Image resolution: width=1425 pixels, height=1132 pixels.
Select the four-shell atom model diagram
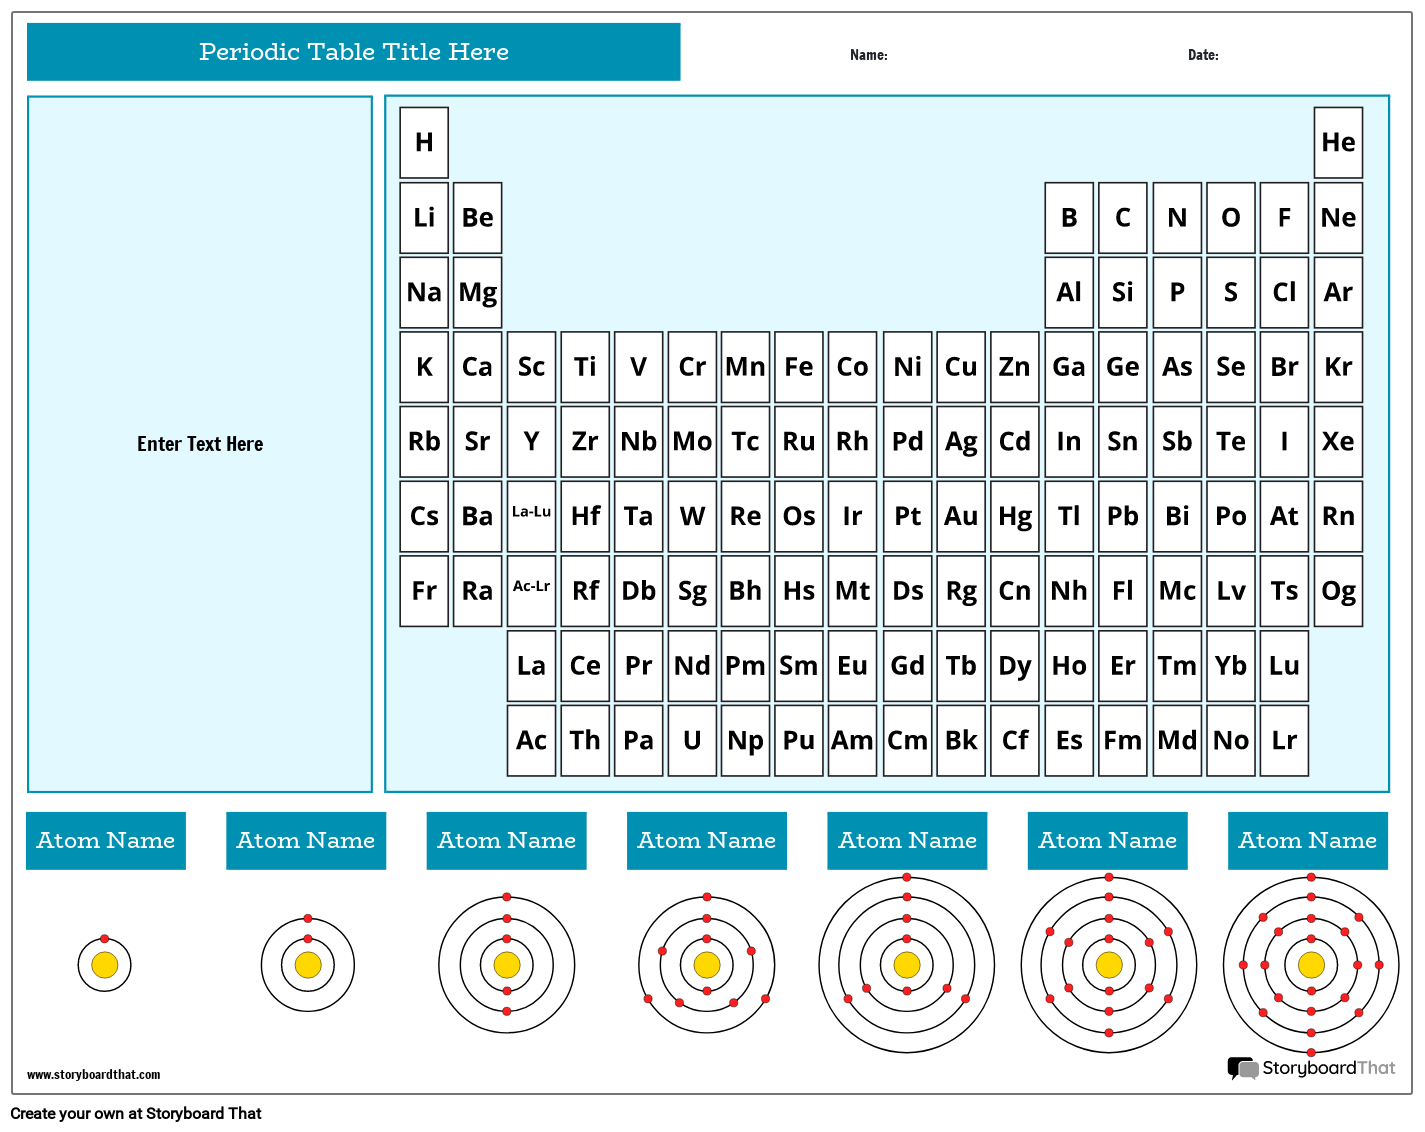pos(706,965)
